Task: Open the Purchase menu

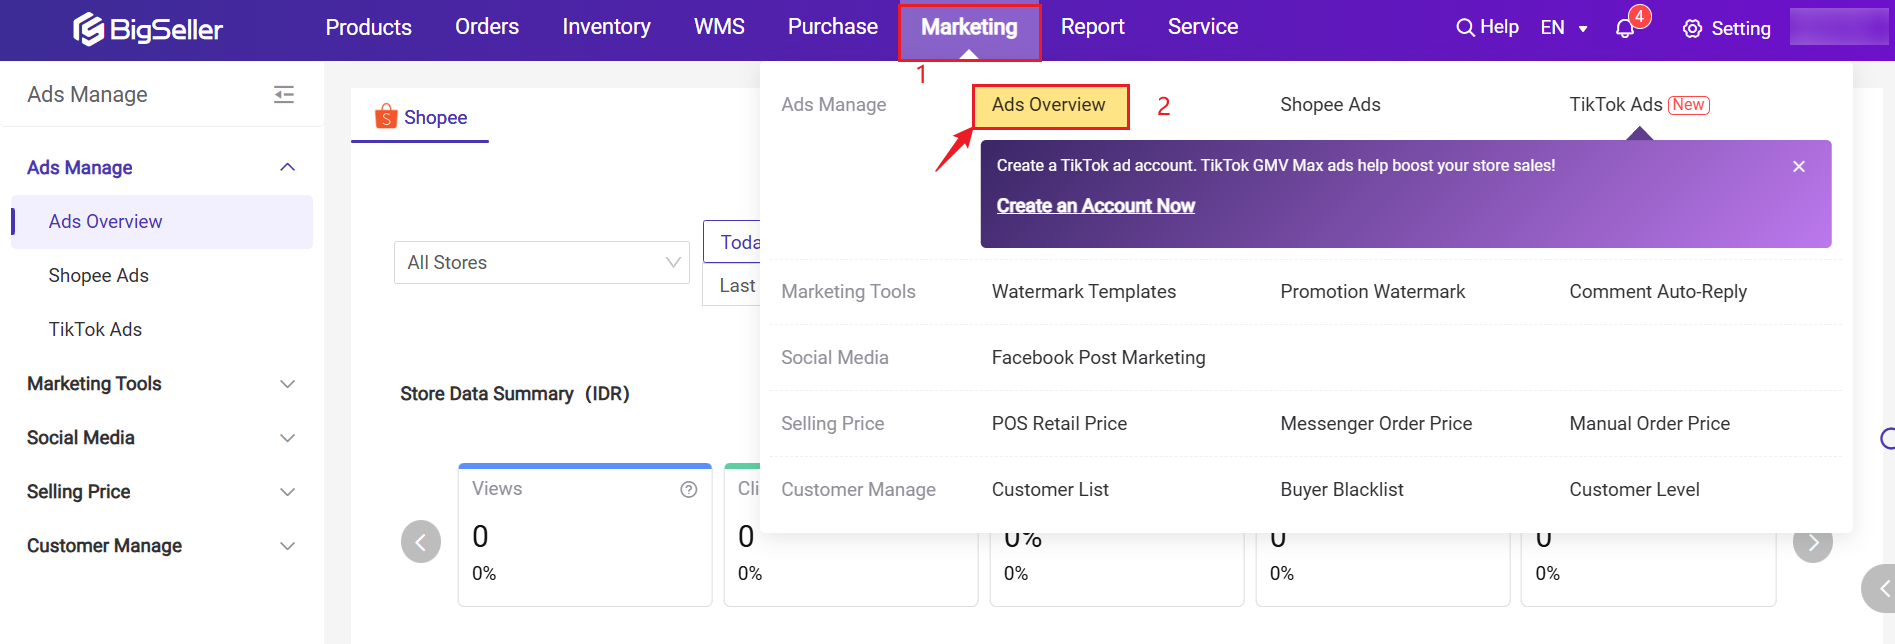Action: 833,27
